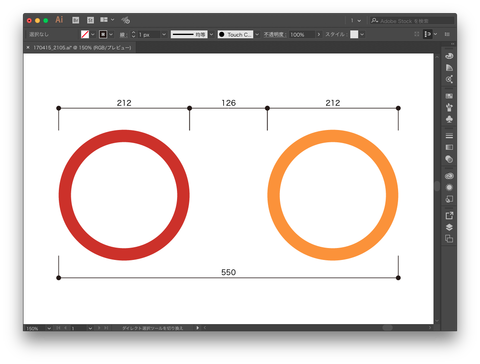The width and height of the screenshot is (480, 364).
Task: Go to the previous artboard button
Action: [66, 328]
